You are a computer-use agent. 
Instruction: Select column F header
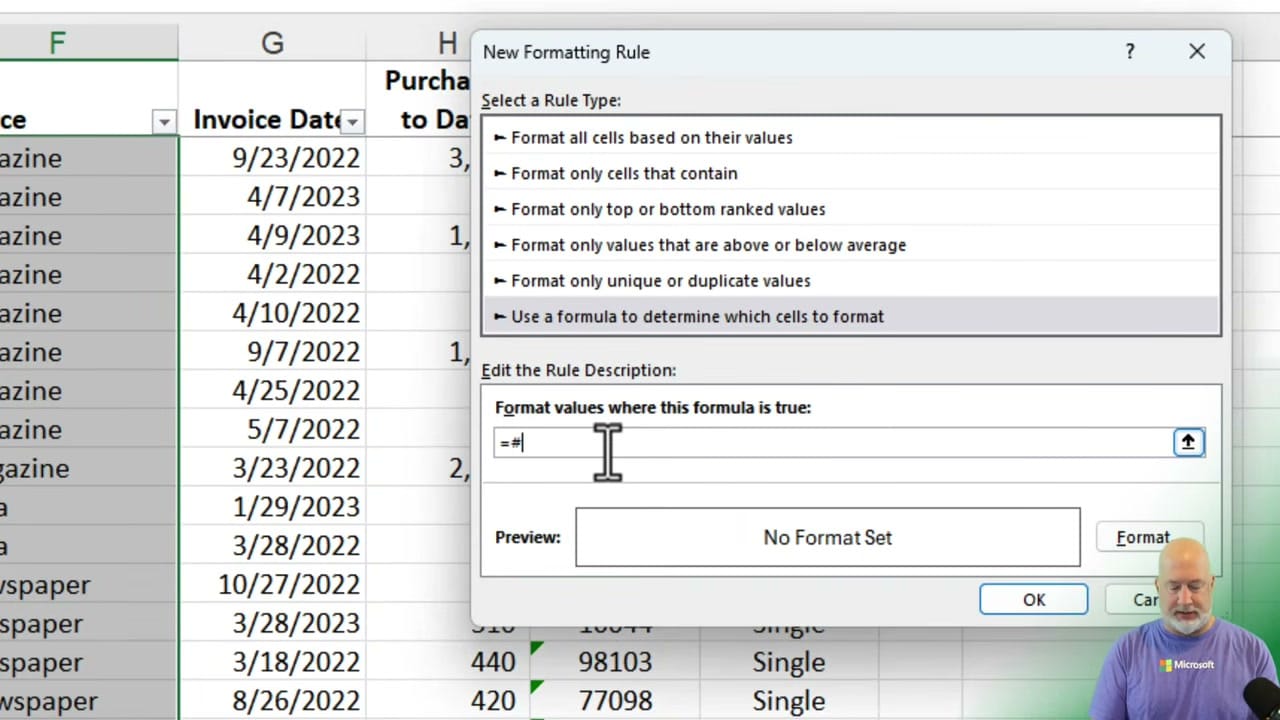tap(57, 42)
